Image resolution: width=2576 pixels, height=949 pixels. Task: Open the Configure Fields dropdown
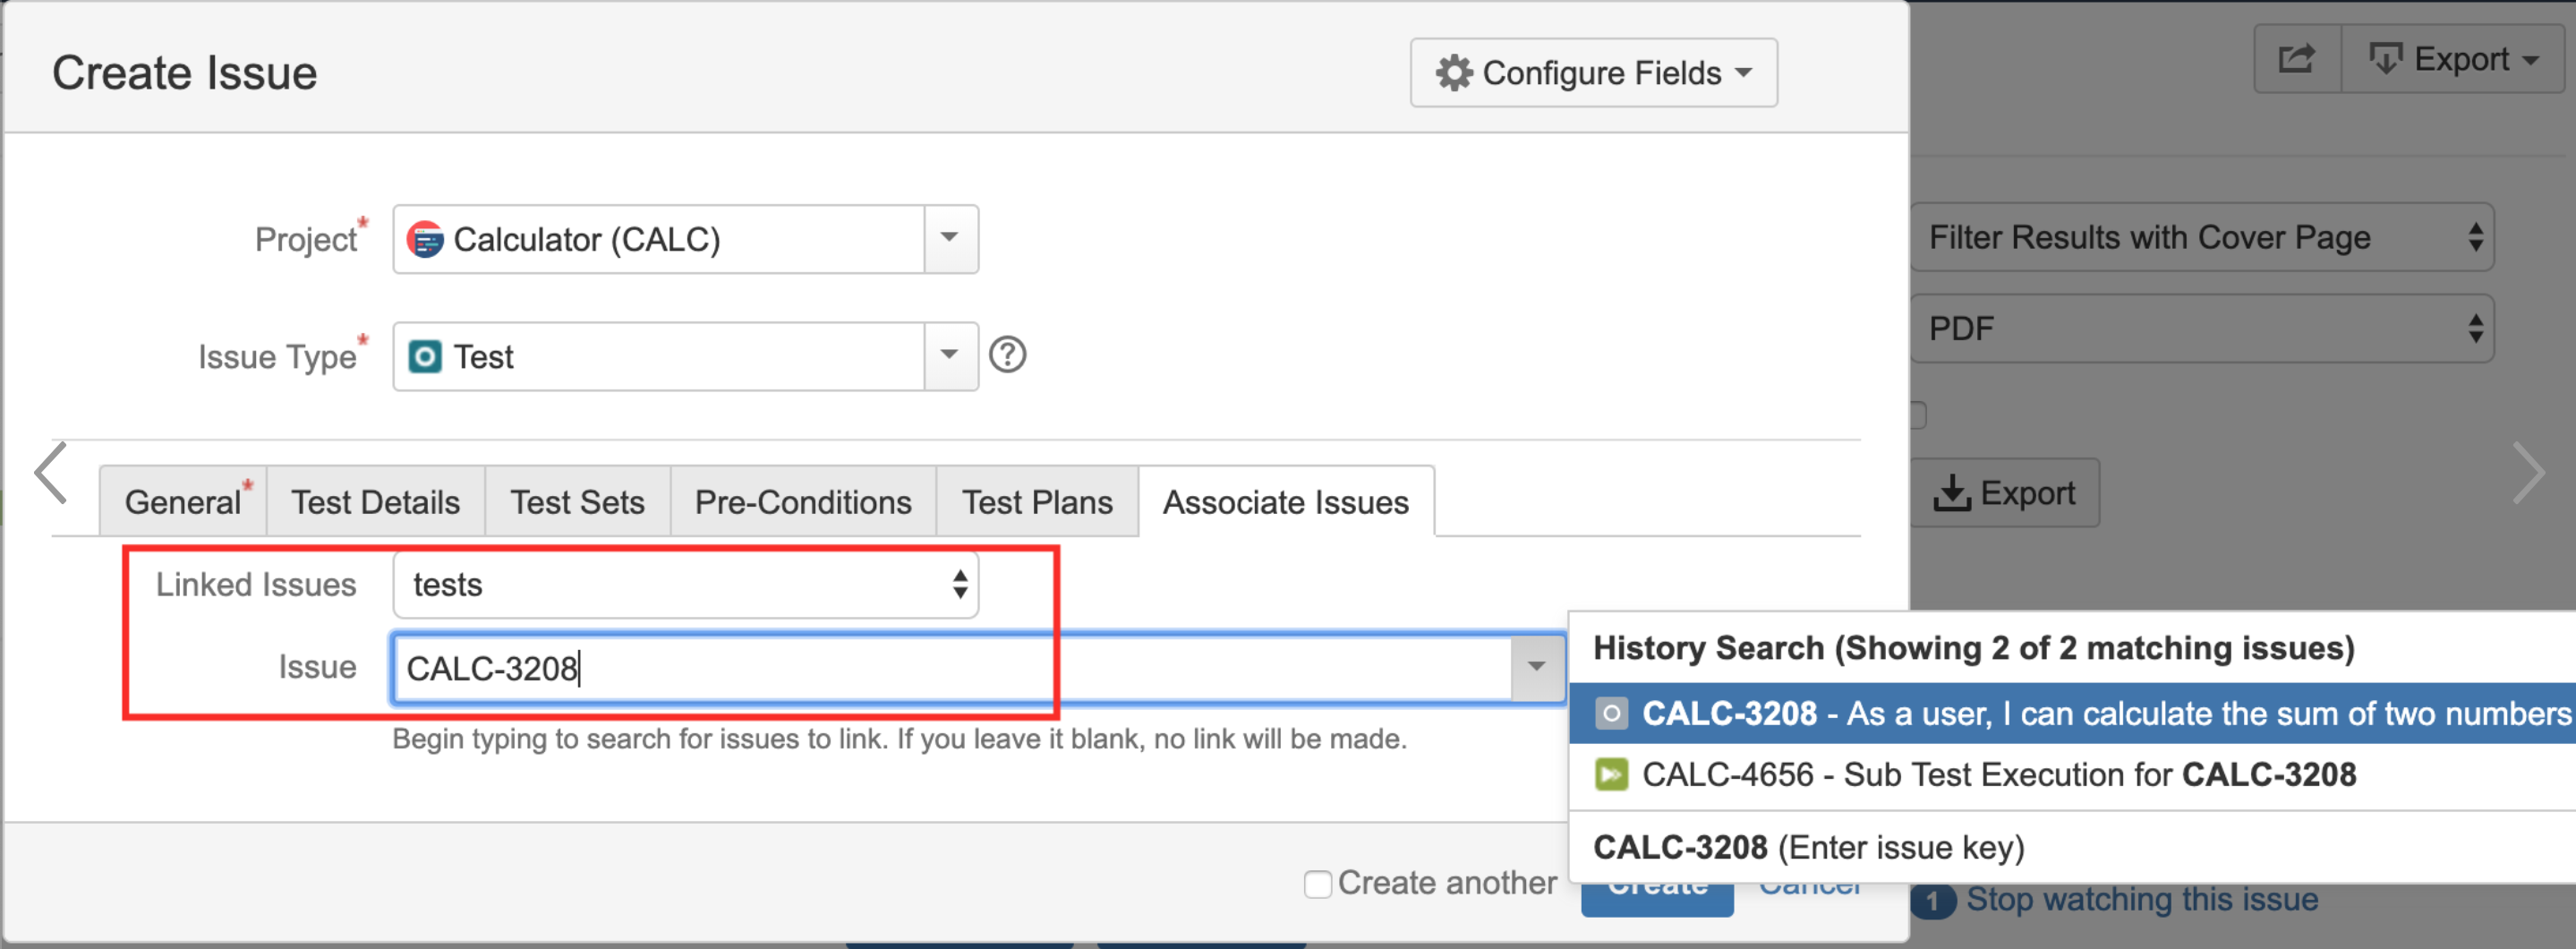1593,73
